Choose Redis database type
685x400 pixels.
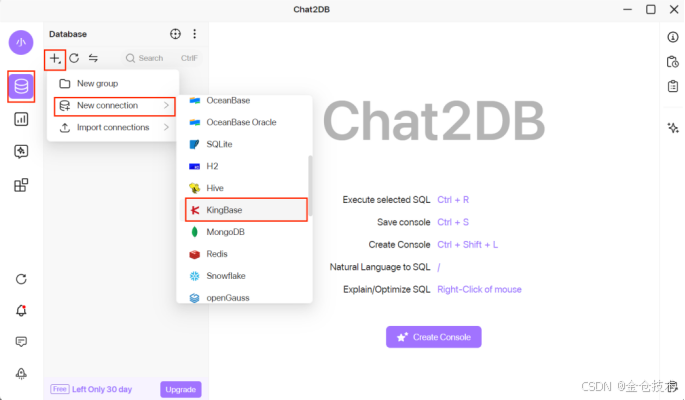244,254
